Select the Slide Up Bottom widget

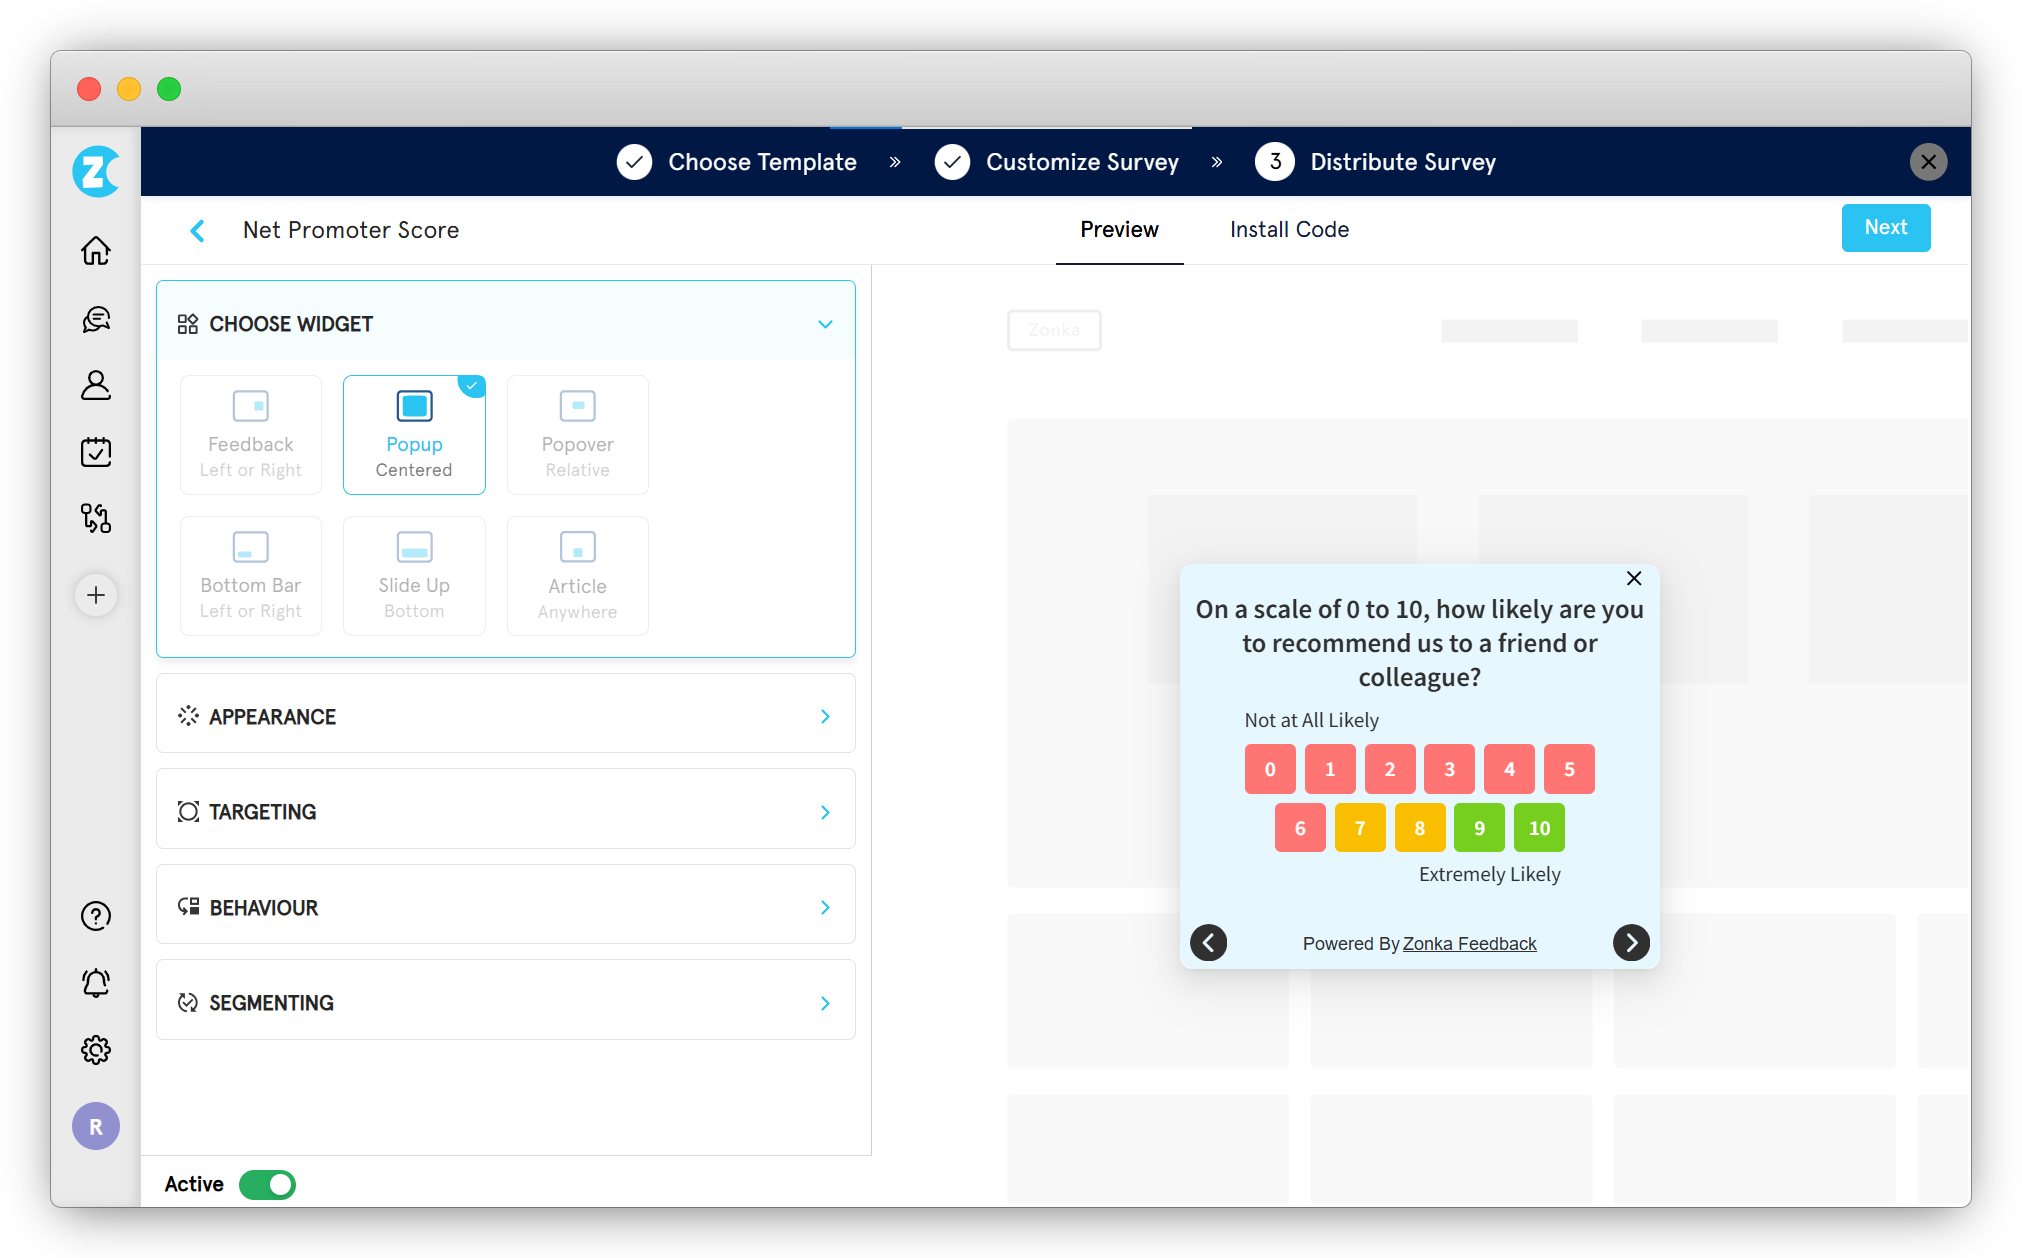[414, 576]
